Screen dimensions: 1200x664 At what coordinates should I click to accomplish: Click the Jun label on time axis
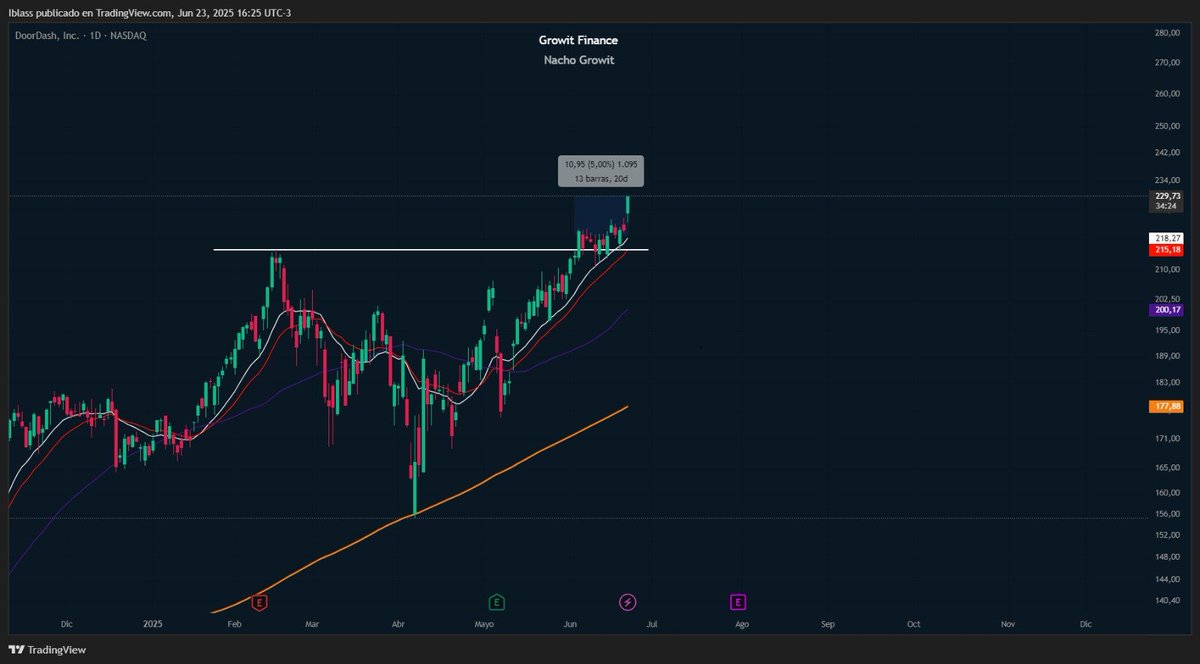pyautogui.click(x=570, y=624)
